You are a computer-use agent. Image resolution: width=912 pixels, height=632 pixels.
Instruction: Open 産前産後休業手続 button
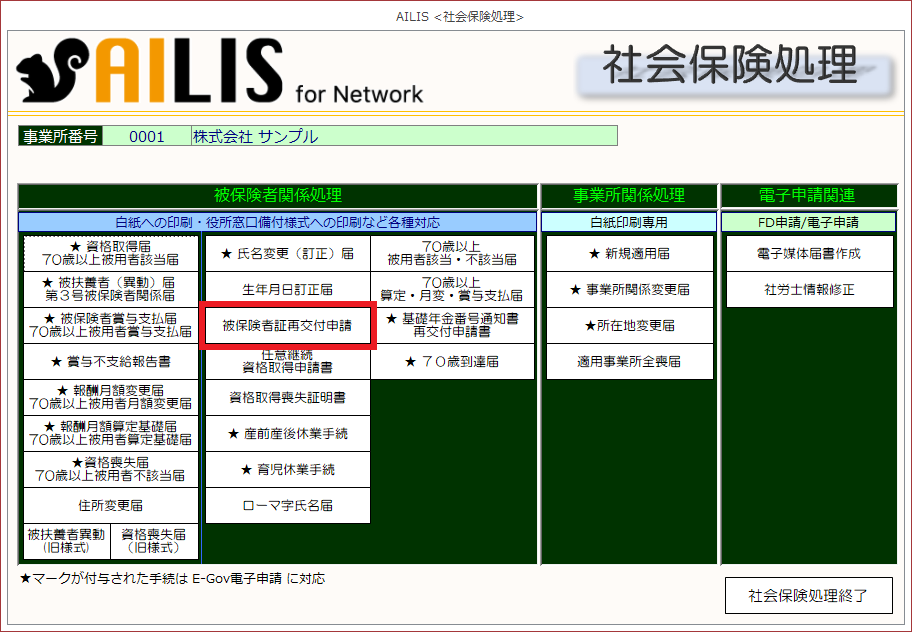pos(288,434)
